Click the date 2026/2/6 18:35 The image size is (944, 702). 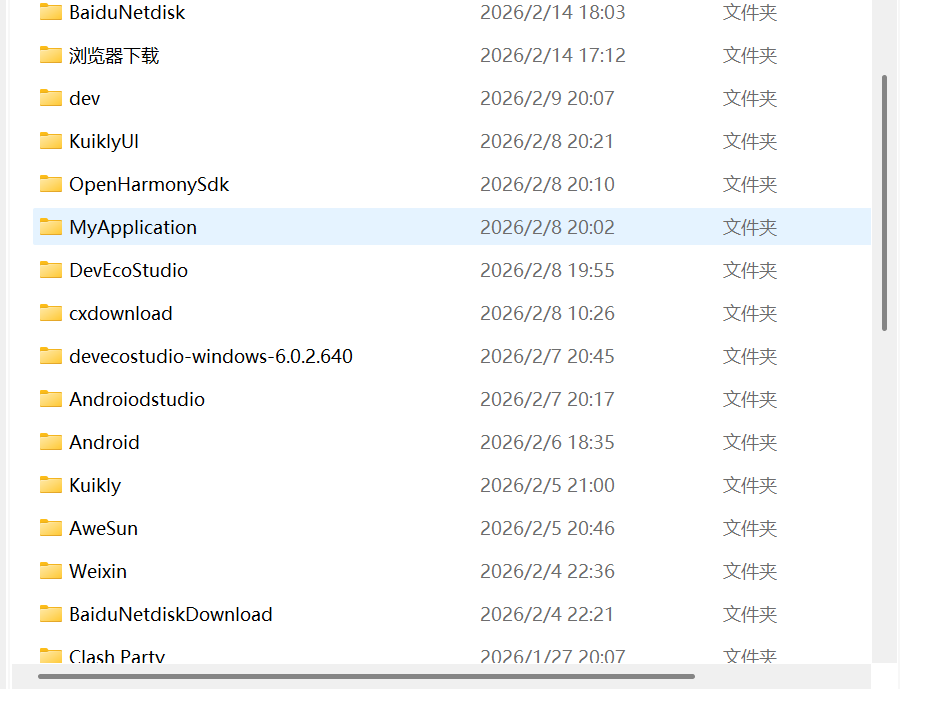(547, 443)
